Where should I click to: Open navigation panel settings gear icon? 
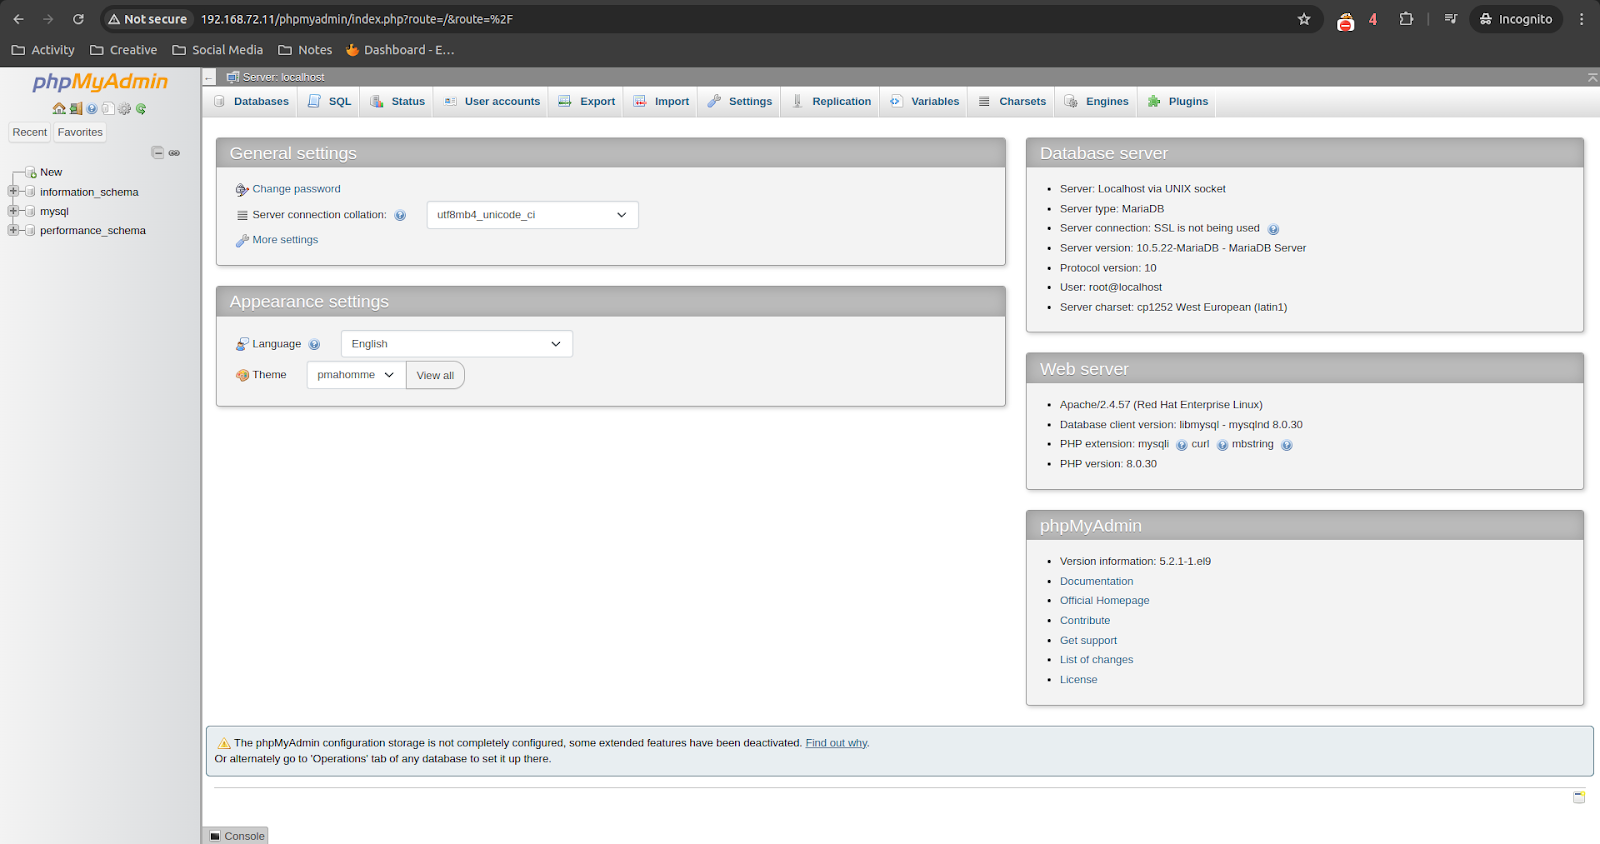point(125,109)
